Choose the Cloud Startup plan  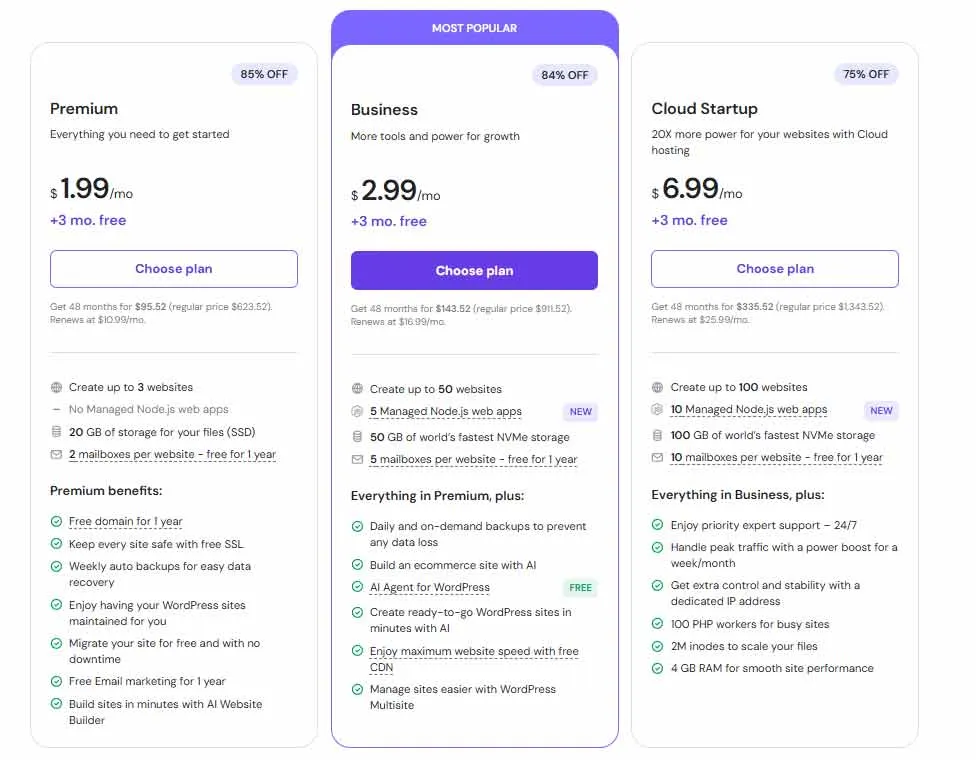775,269
